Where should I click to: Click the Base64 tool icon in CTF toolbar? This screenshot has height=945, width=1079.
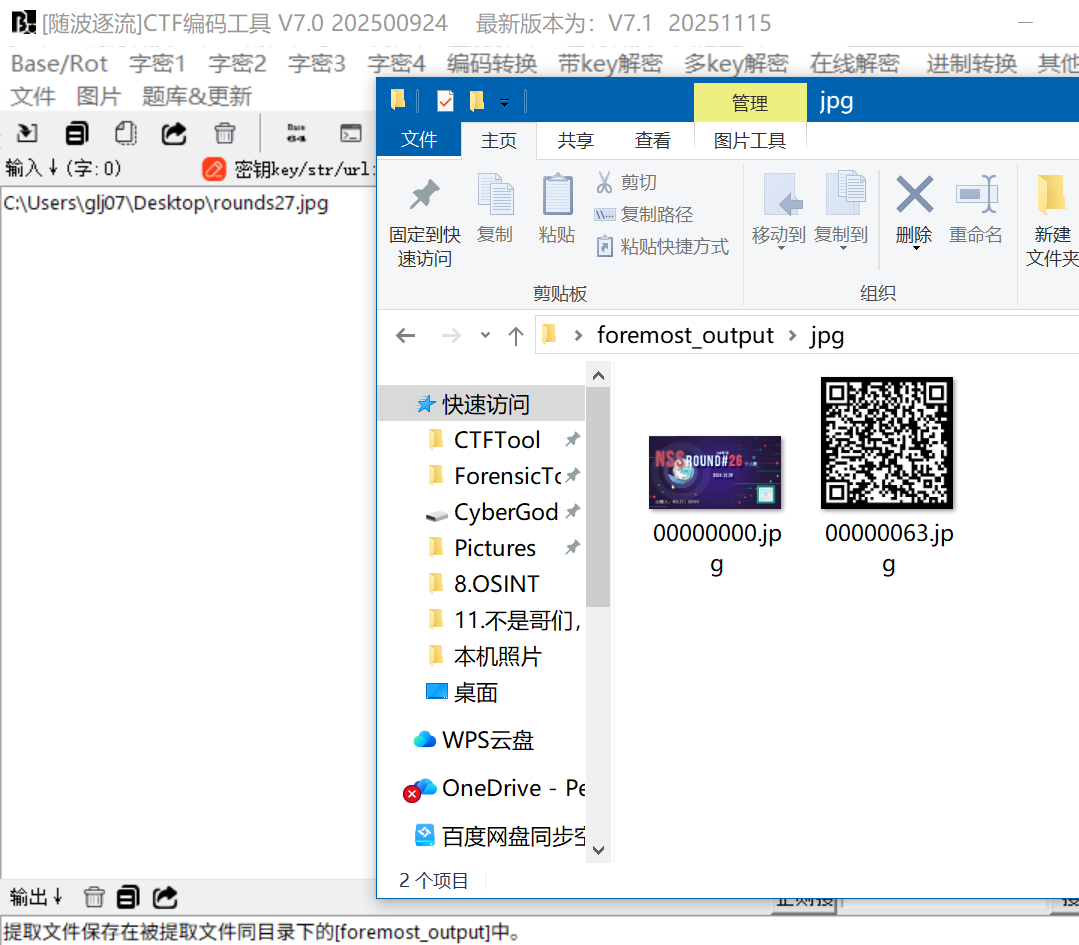[x=296, y=133]
